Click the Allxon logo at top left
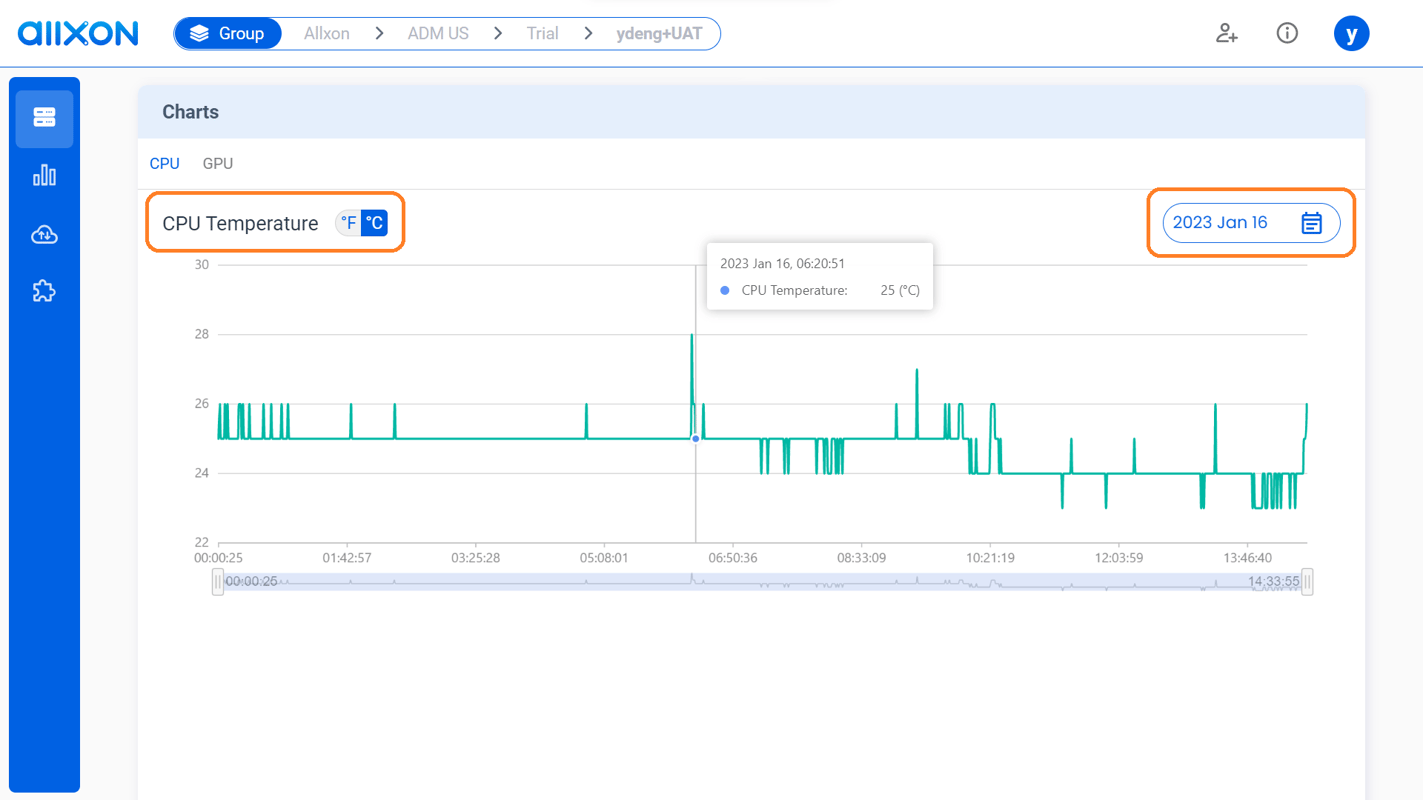This screenshot has height=800, width=1423. click(x=78, y=33)
